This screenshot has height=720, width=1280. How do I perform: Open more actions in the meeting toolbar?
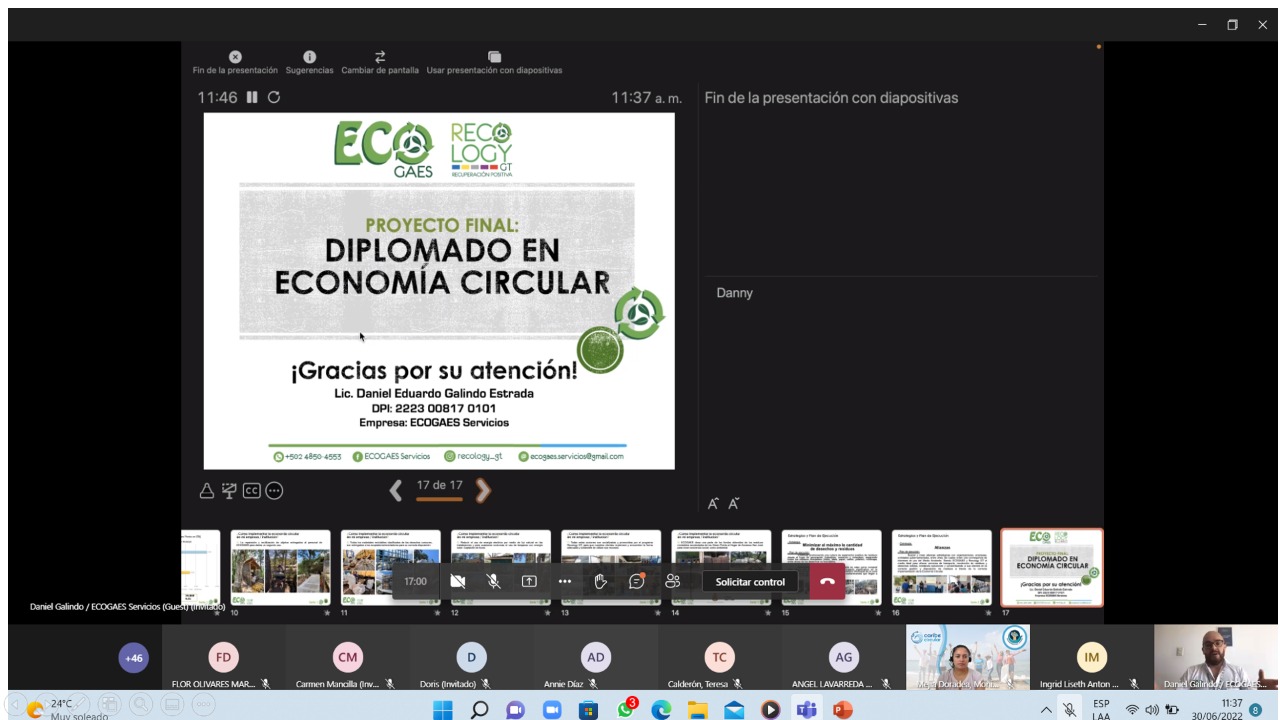coord(565,581)
